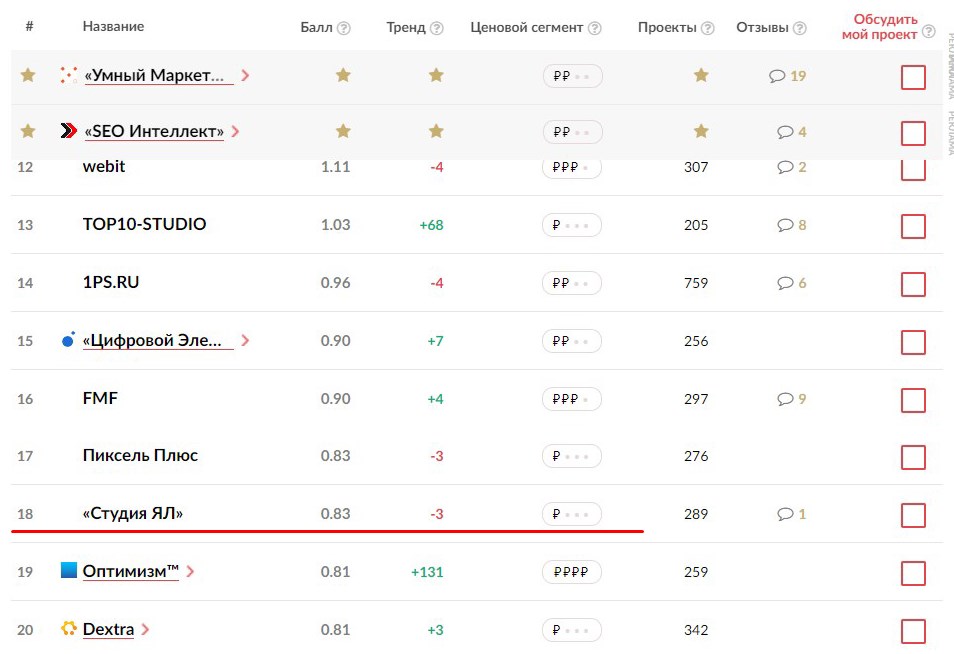954x654 pixels.
Task: Open reviews bubble with 1 for Студия ЯЛ
Action: tap(792, 514)
